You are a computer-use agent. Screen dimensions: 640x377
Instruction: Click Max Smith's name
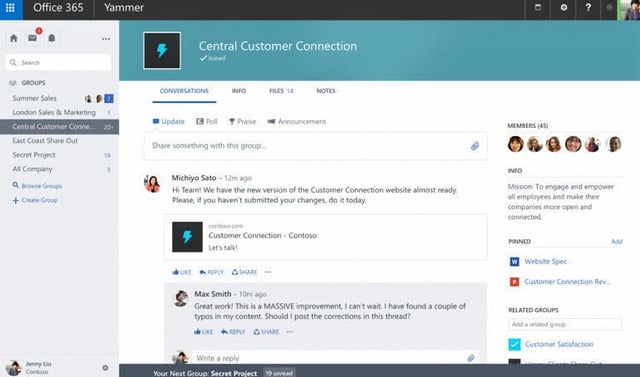pos(213,294)
